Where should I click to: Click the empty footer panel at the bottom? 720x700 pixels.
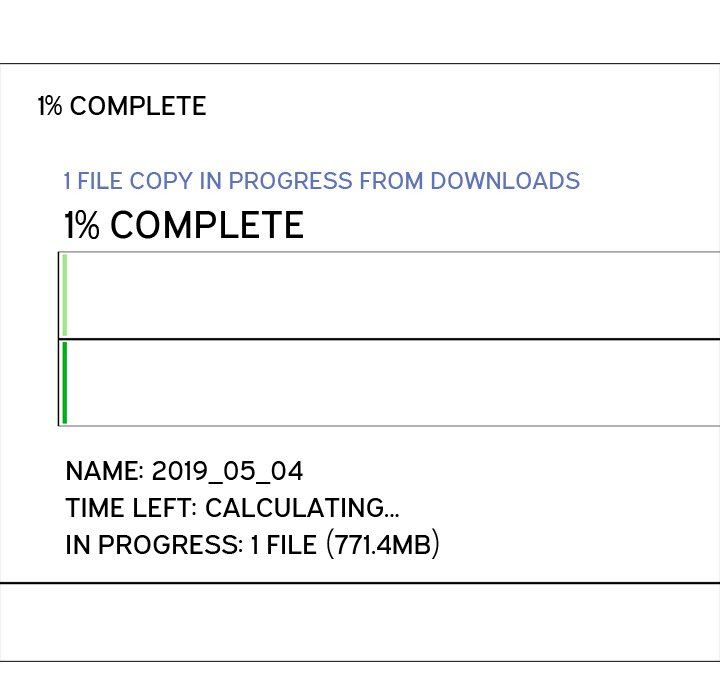pos(360,621)
